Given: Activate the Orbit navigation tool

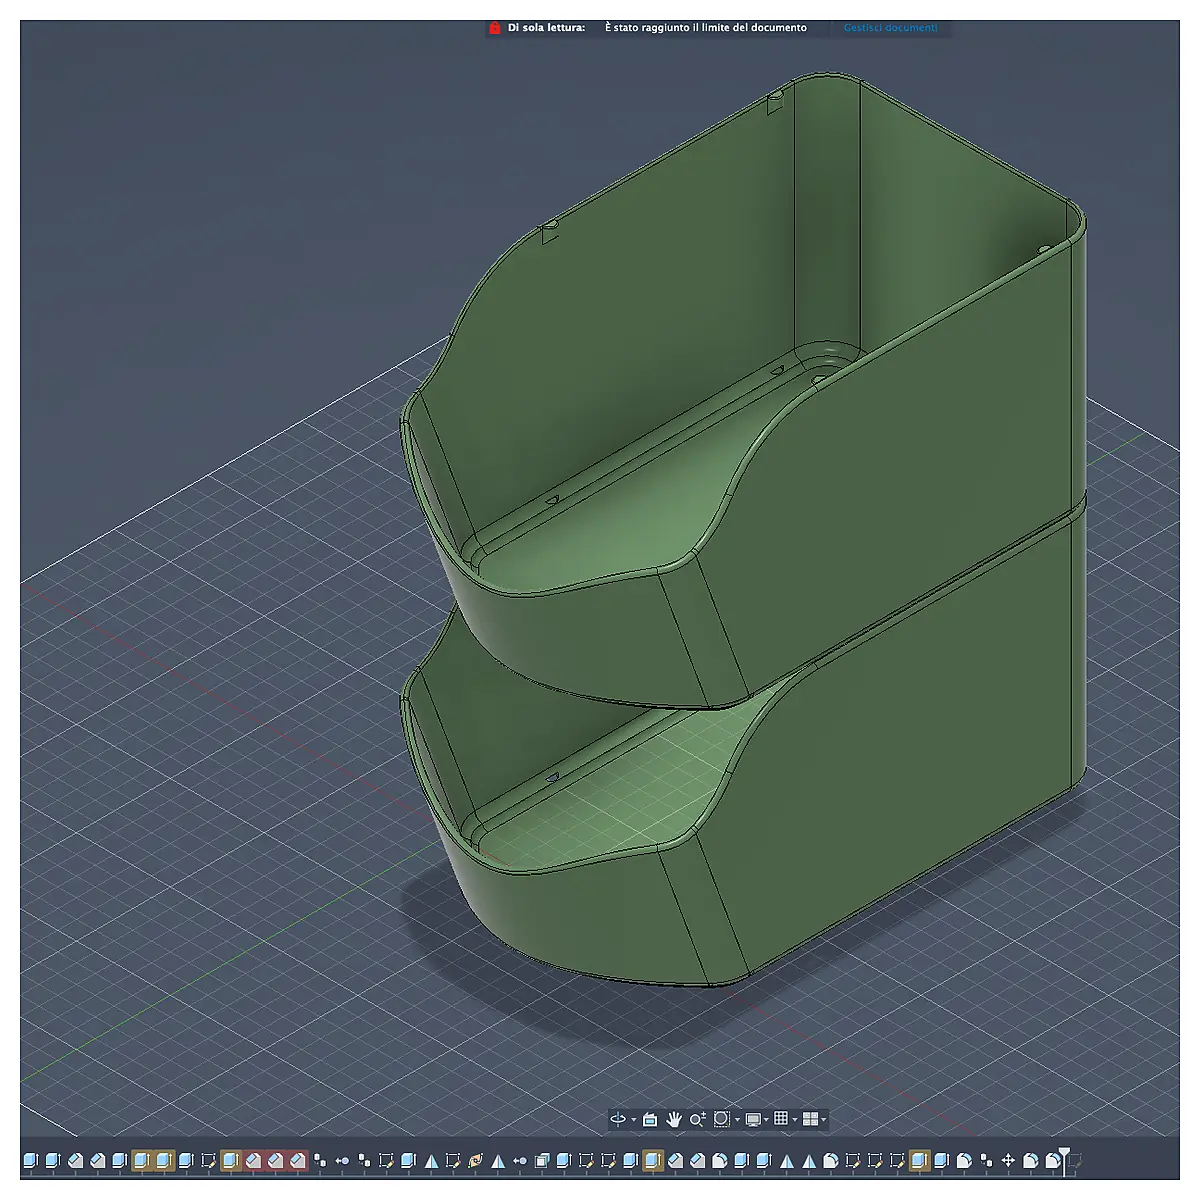Looking at the screenshot, I should pyautogui.click(x=618, y=1119).
